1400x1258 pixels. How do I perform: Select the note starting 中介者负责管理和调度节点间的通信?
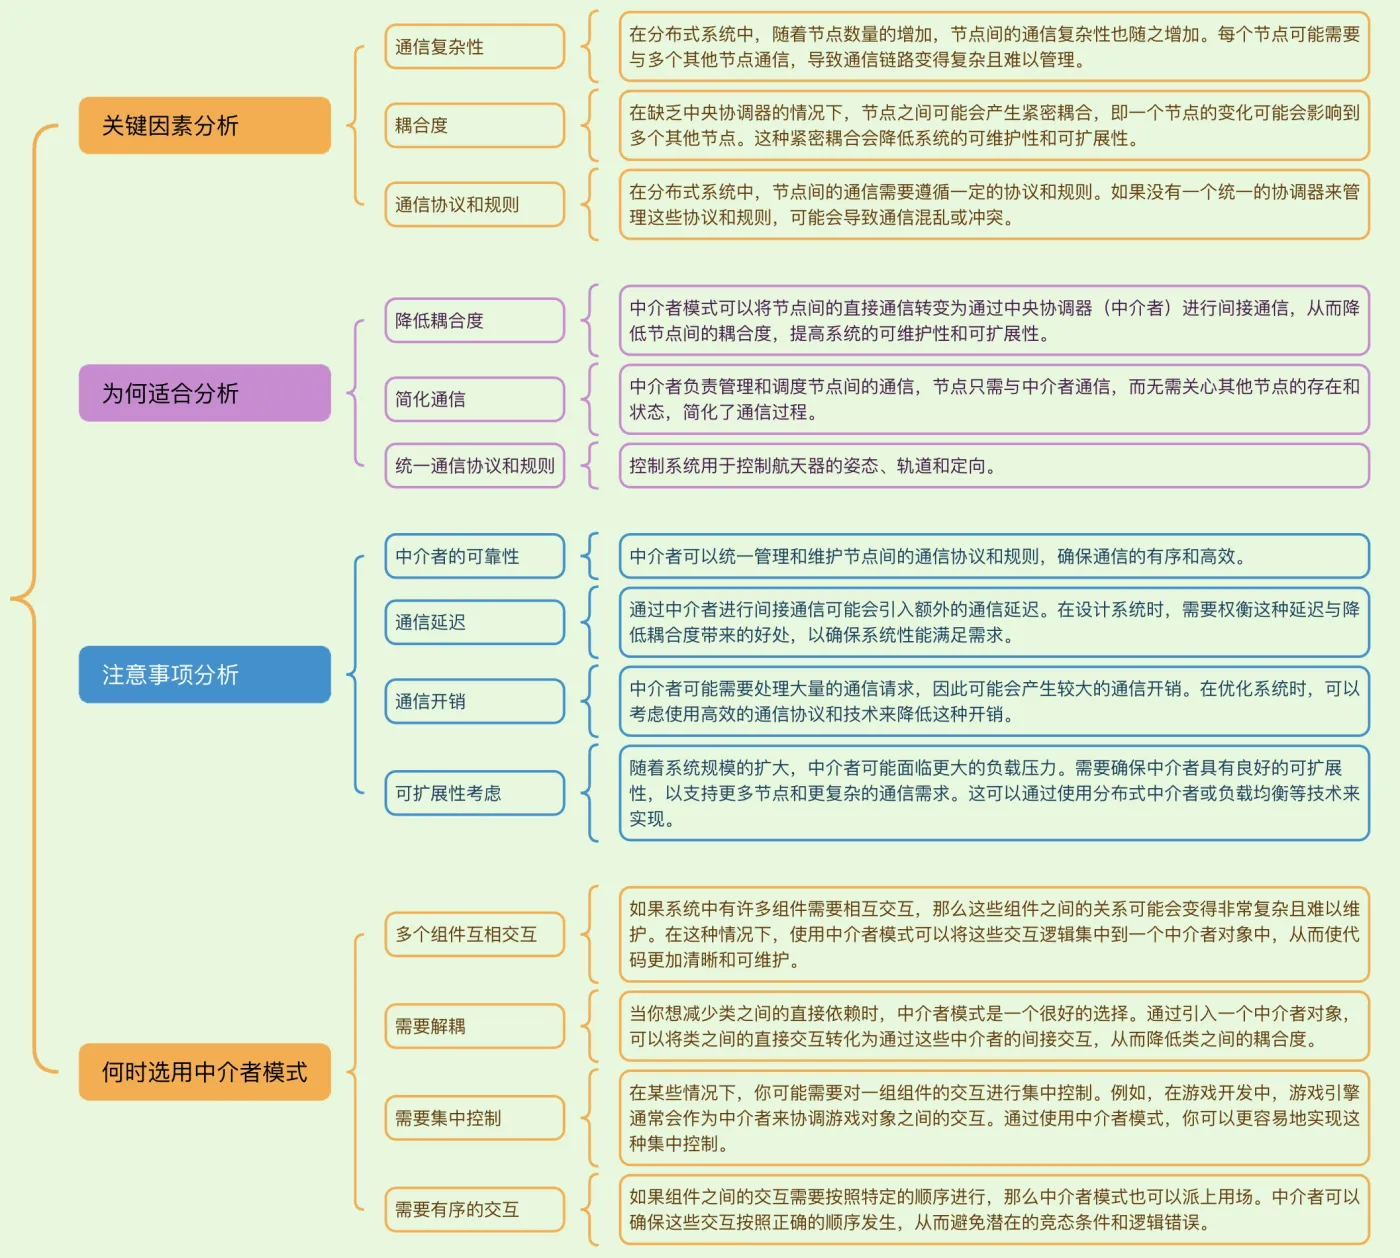[994, 399]
